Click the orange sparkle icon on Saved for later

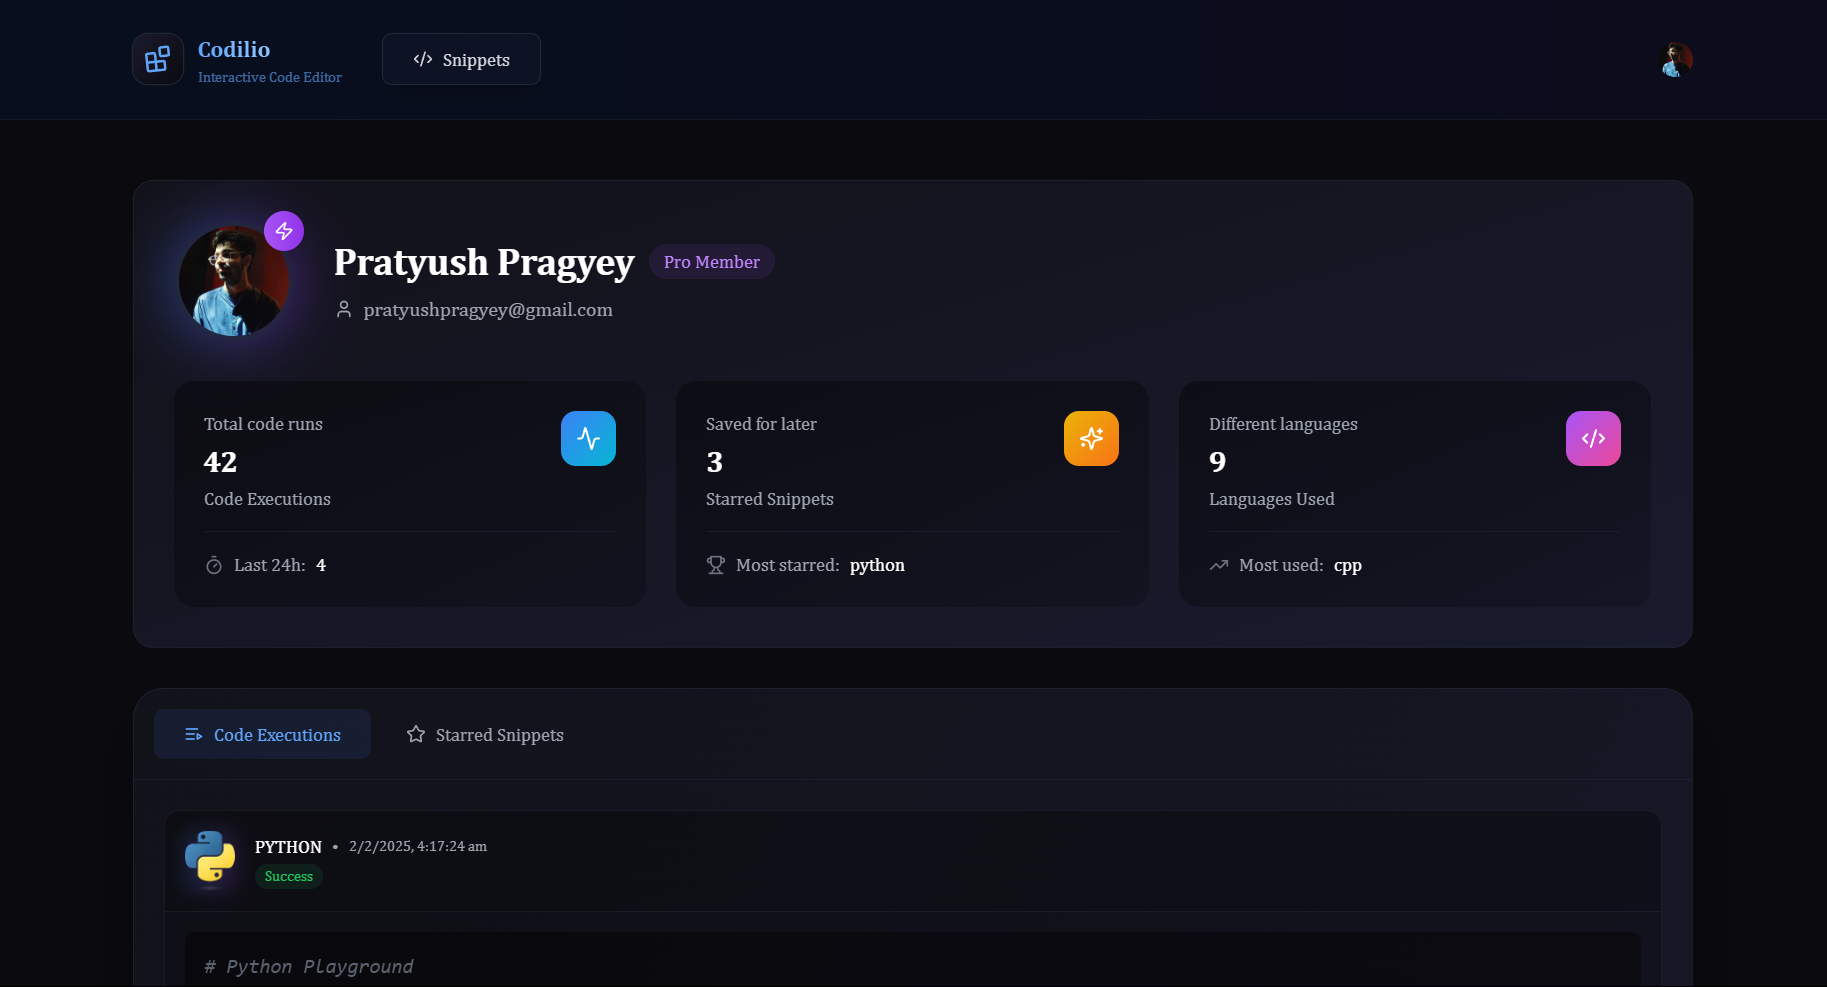1091,438
